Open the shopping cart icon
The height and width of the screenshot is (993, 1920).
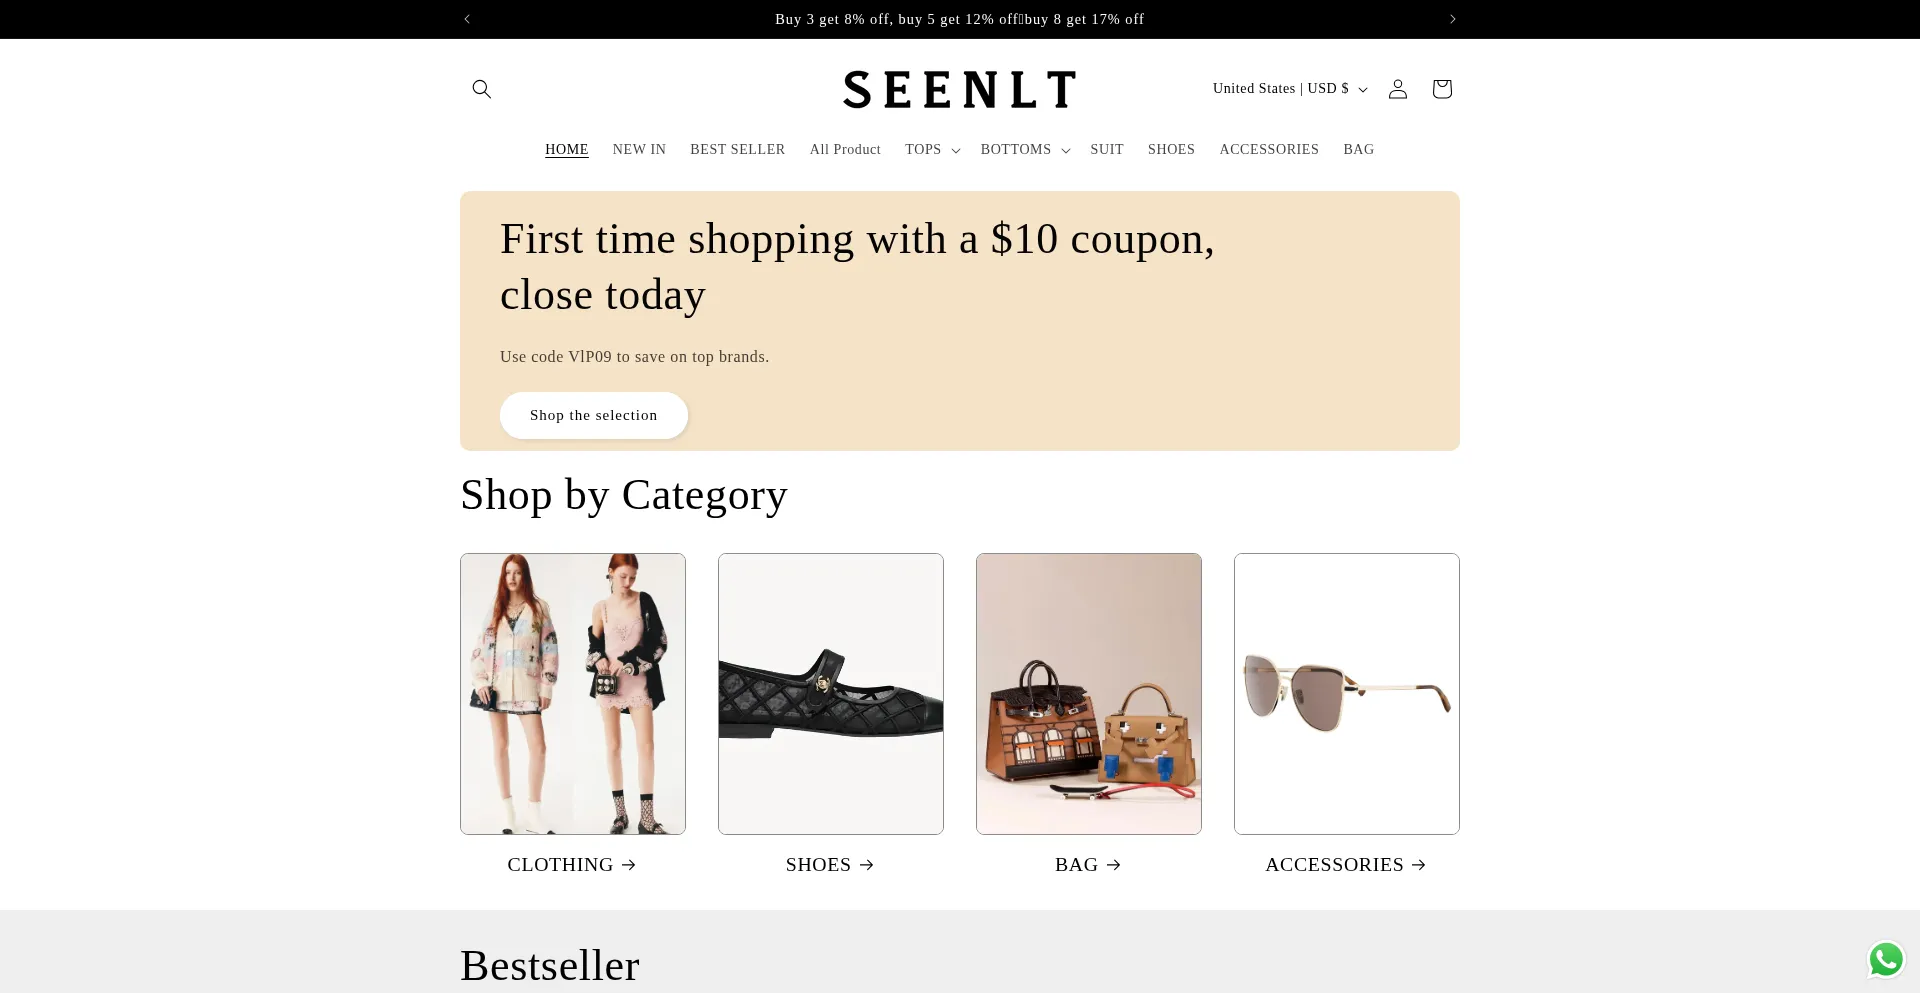point(1441,89)
